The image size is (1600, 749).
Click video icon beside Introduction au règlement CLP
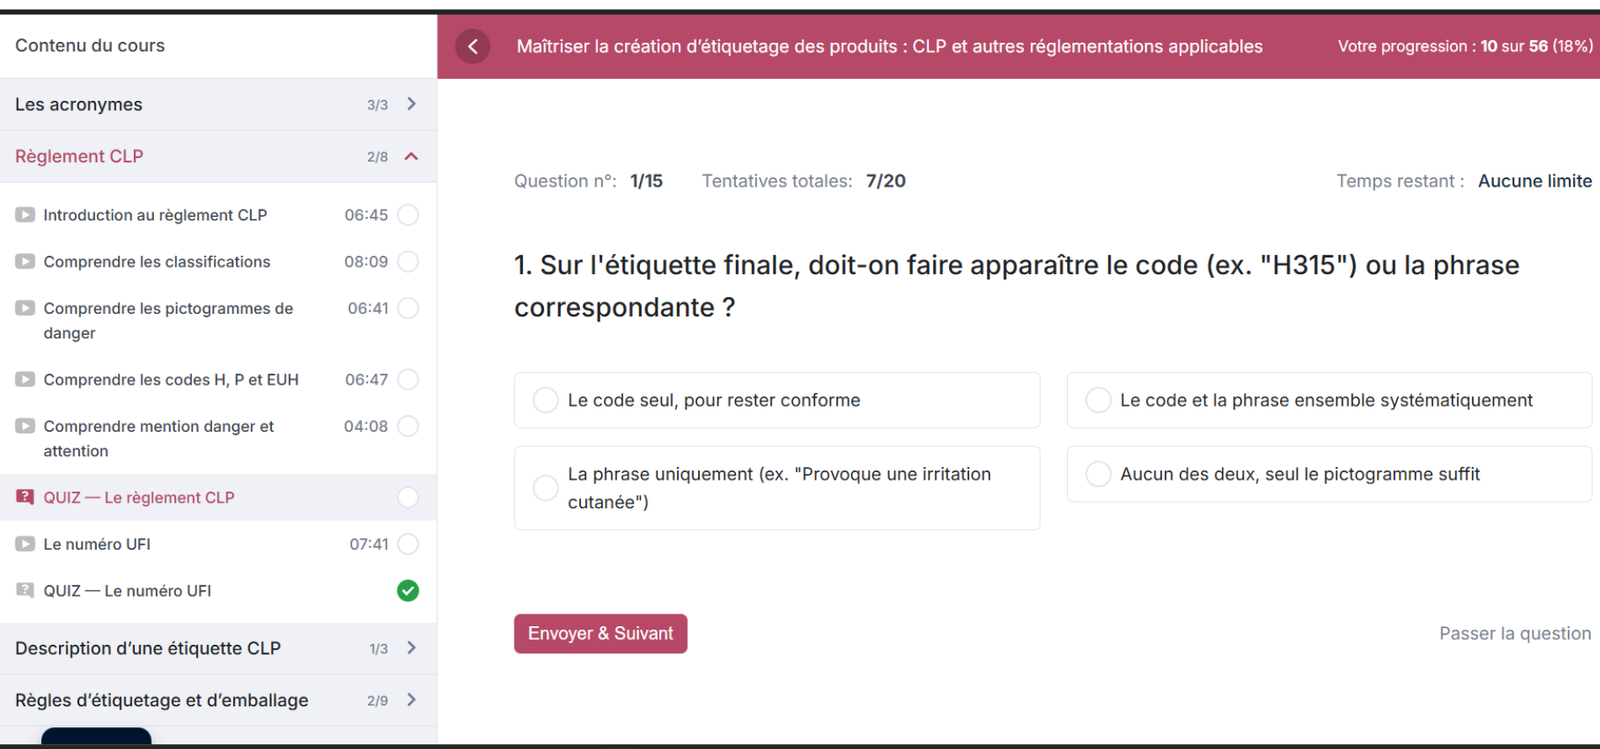(x=25, y=215)
